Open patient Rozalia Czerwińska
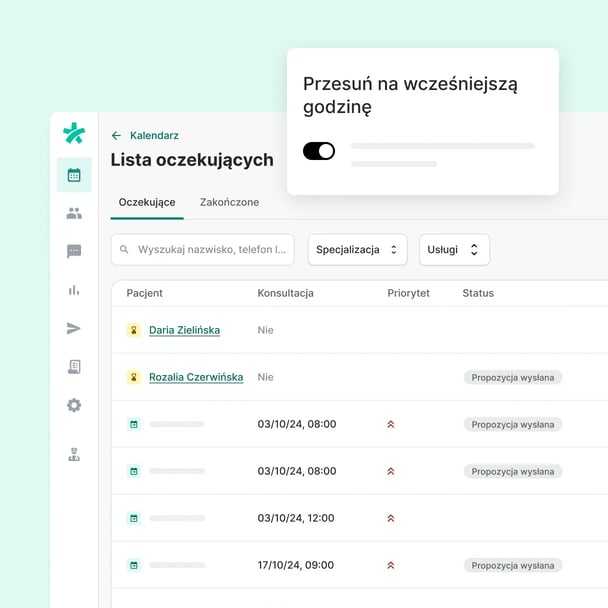 pyautogui.click(x=196, y=377)
